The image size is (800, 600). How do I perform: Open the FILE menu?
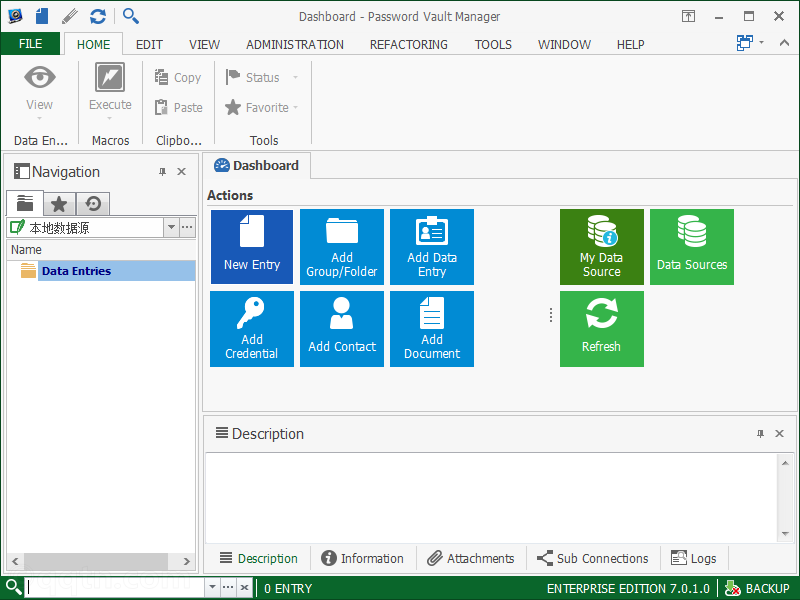point(31,44)
